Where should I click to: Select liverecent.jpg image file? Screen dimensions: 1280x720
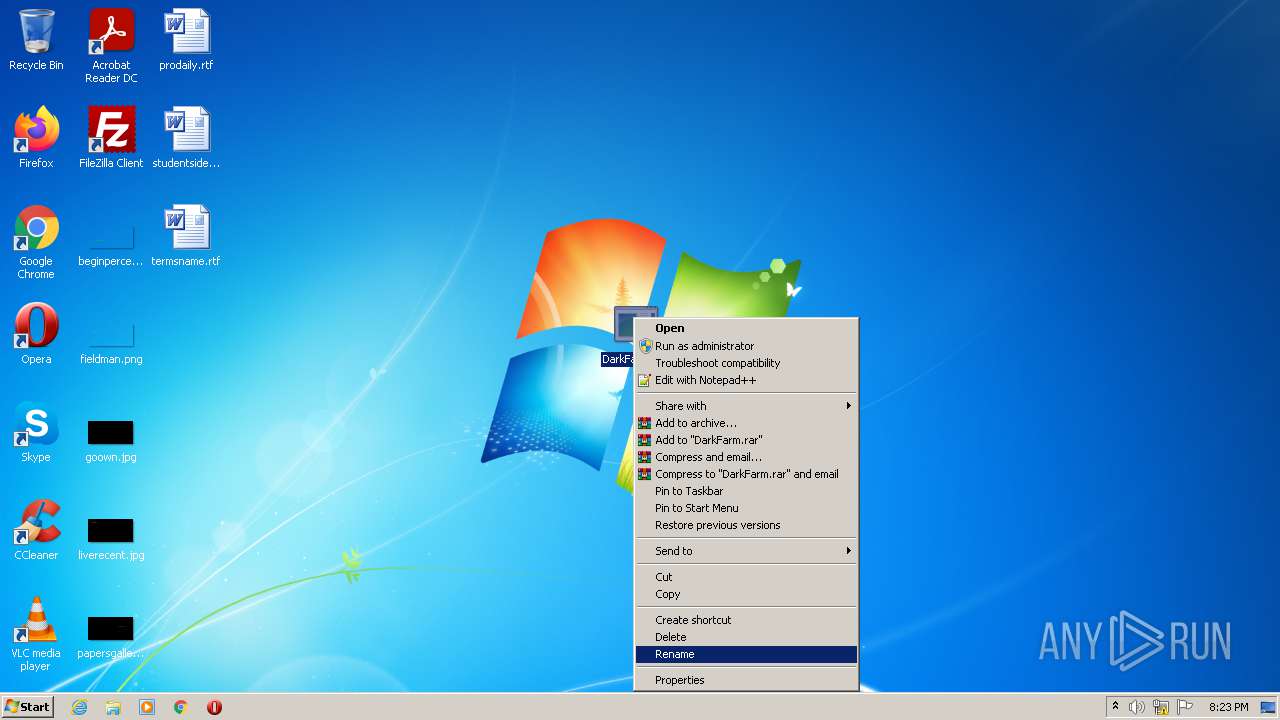coord(111,540)
